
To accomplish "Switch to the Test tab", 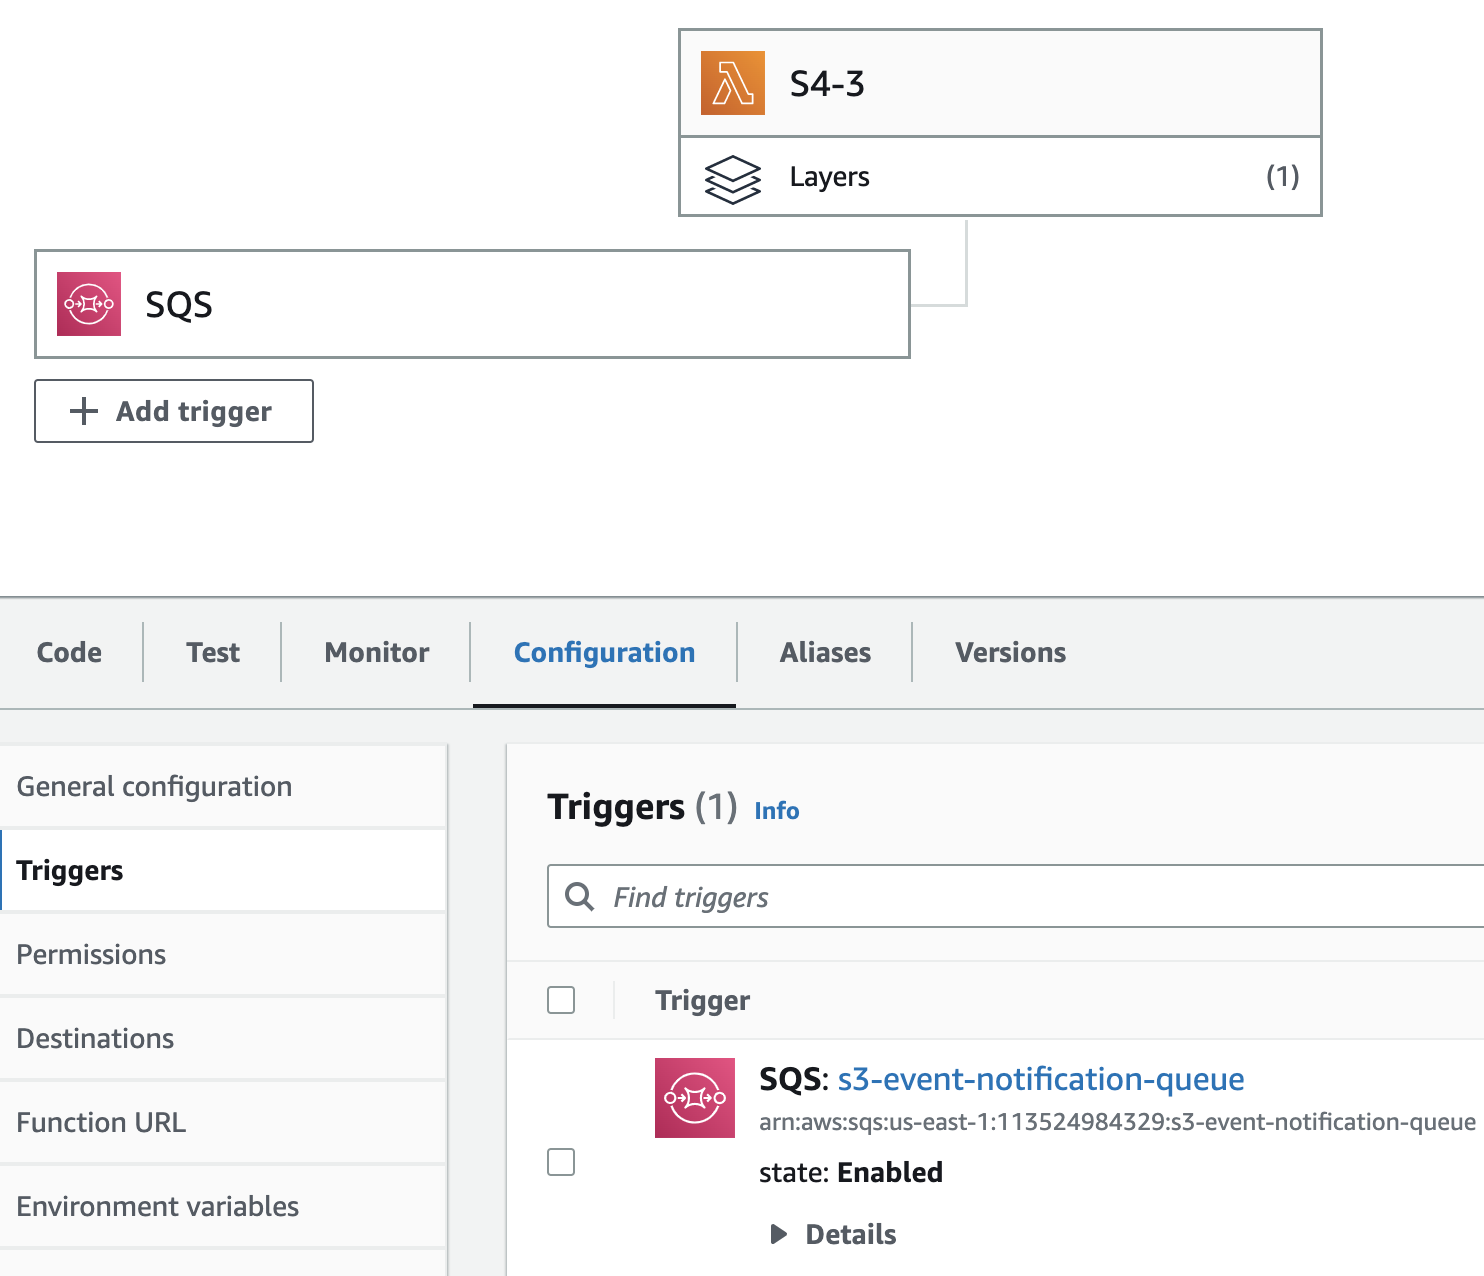I will click(213, 652).
